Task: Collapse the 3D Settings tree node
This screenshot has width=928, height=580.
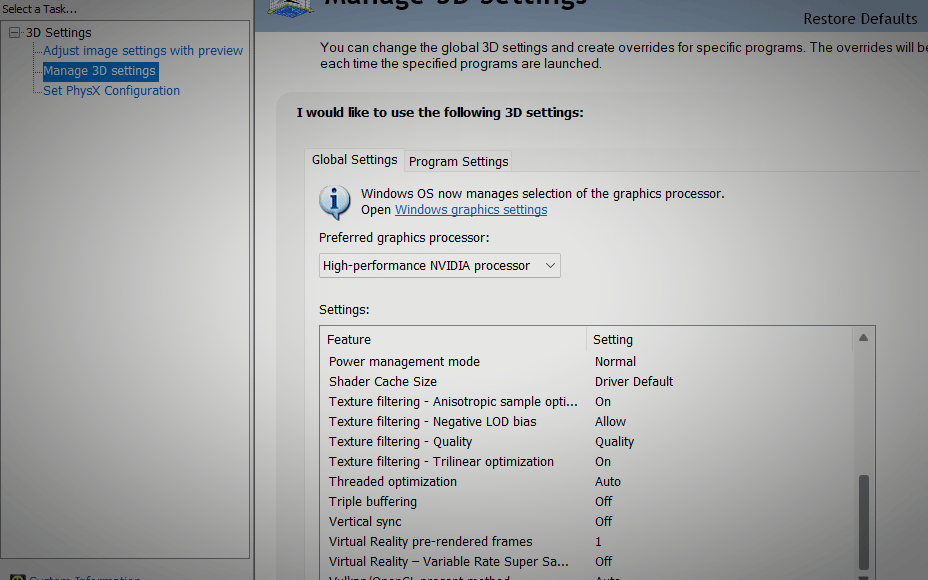Action: [15, 33]
